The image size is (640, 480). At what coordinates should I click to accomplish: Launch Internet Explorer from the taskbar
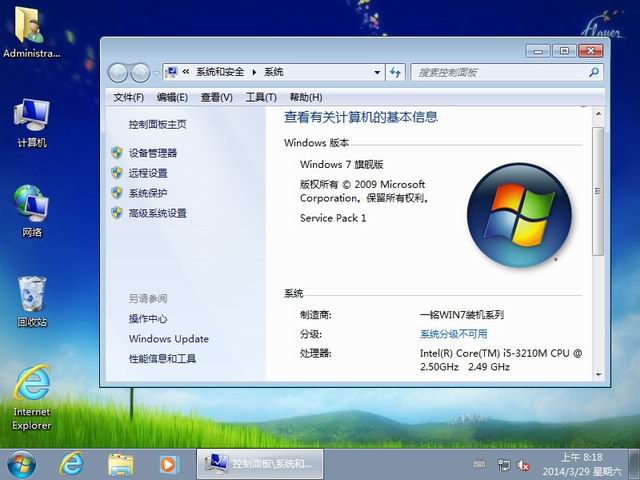tap(71, 464)
